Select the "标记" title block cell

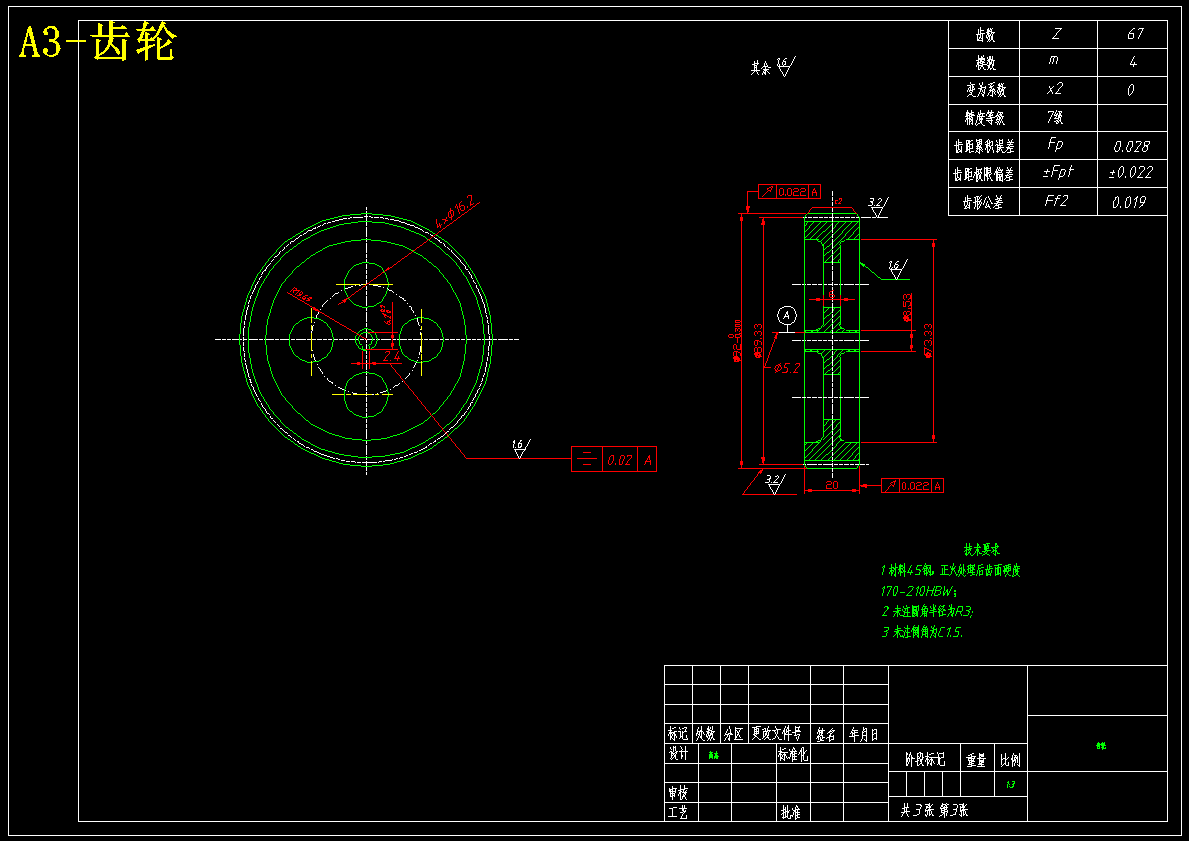click(678, 734)
